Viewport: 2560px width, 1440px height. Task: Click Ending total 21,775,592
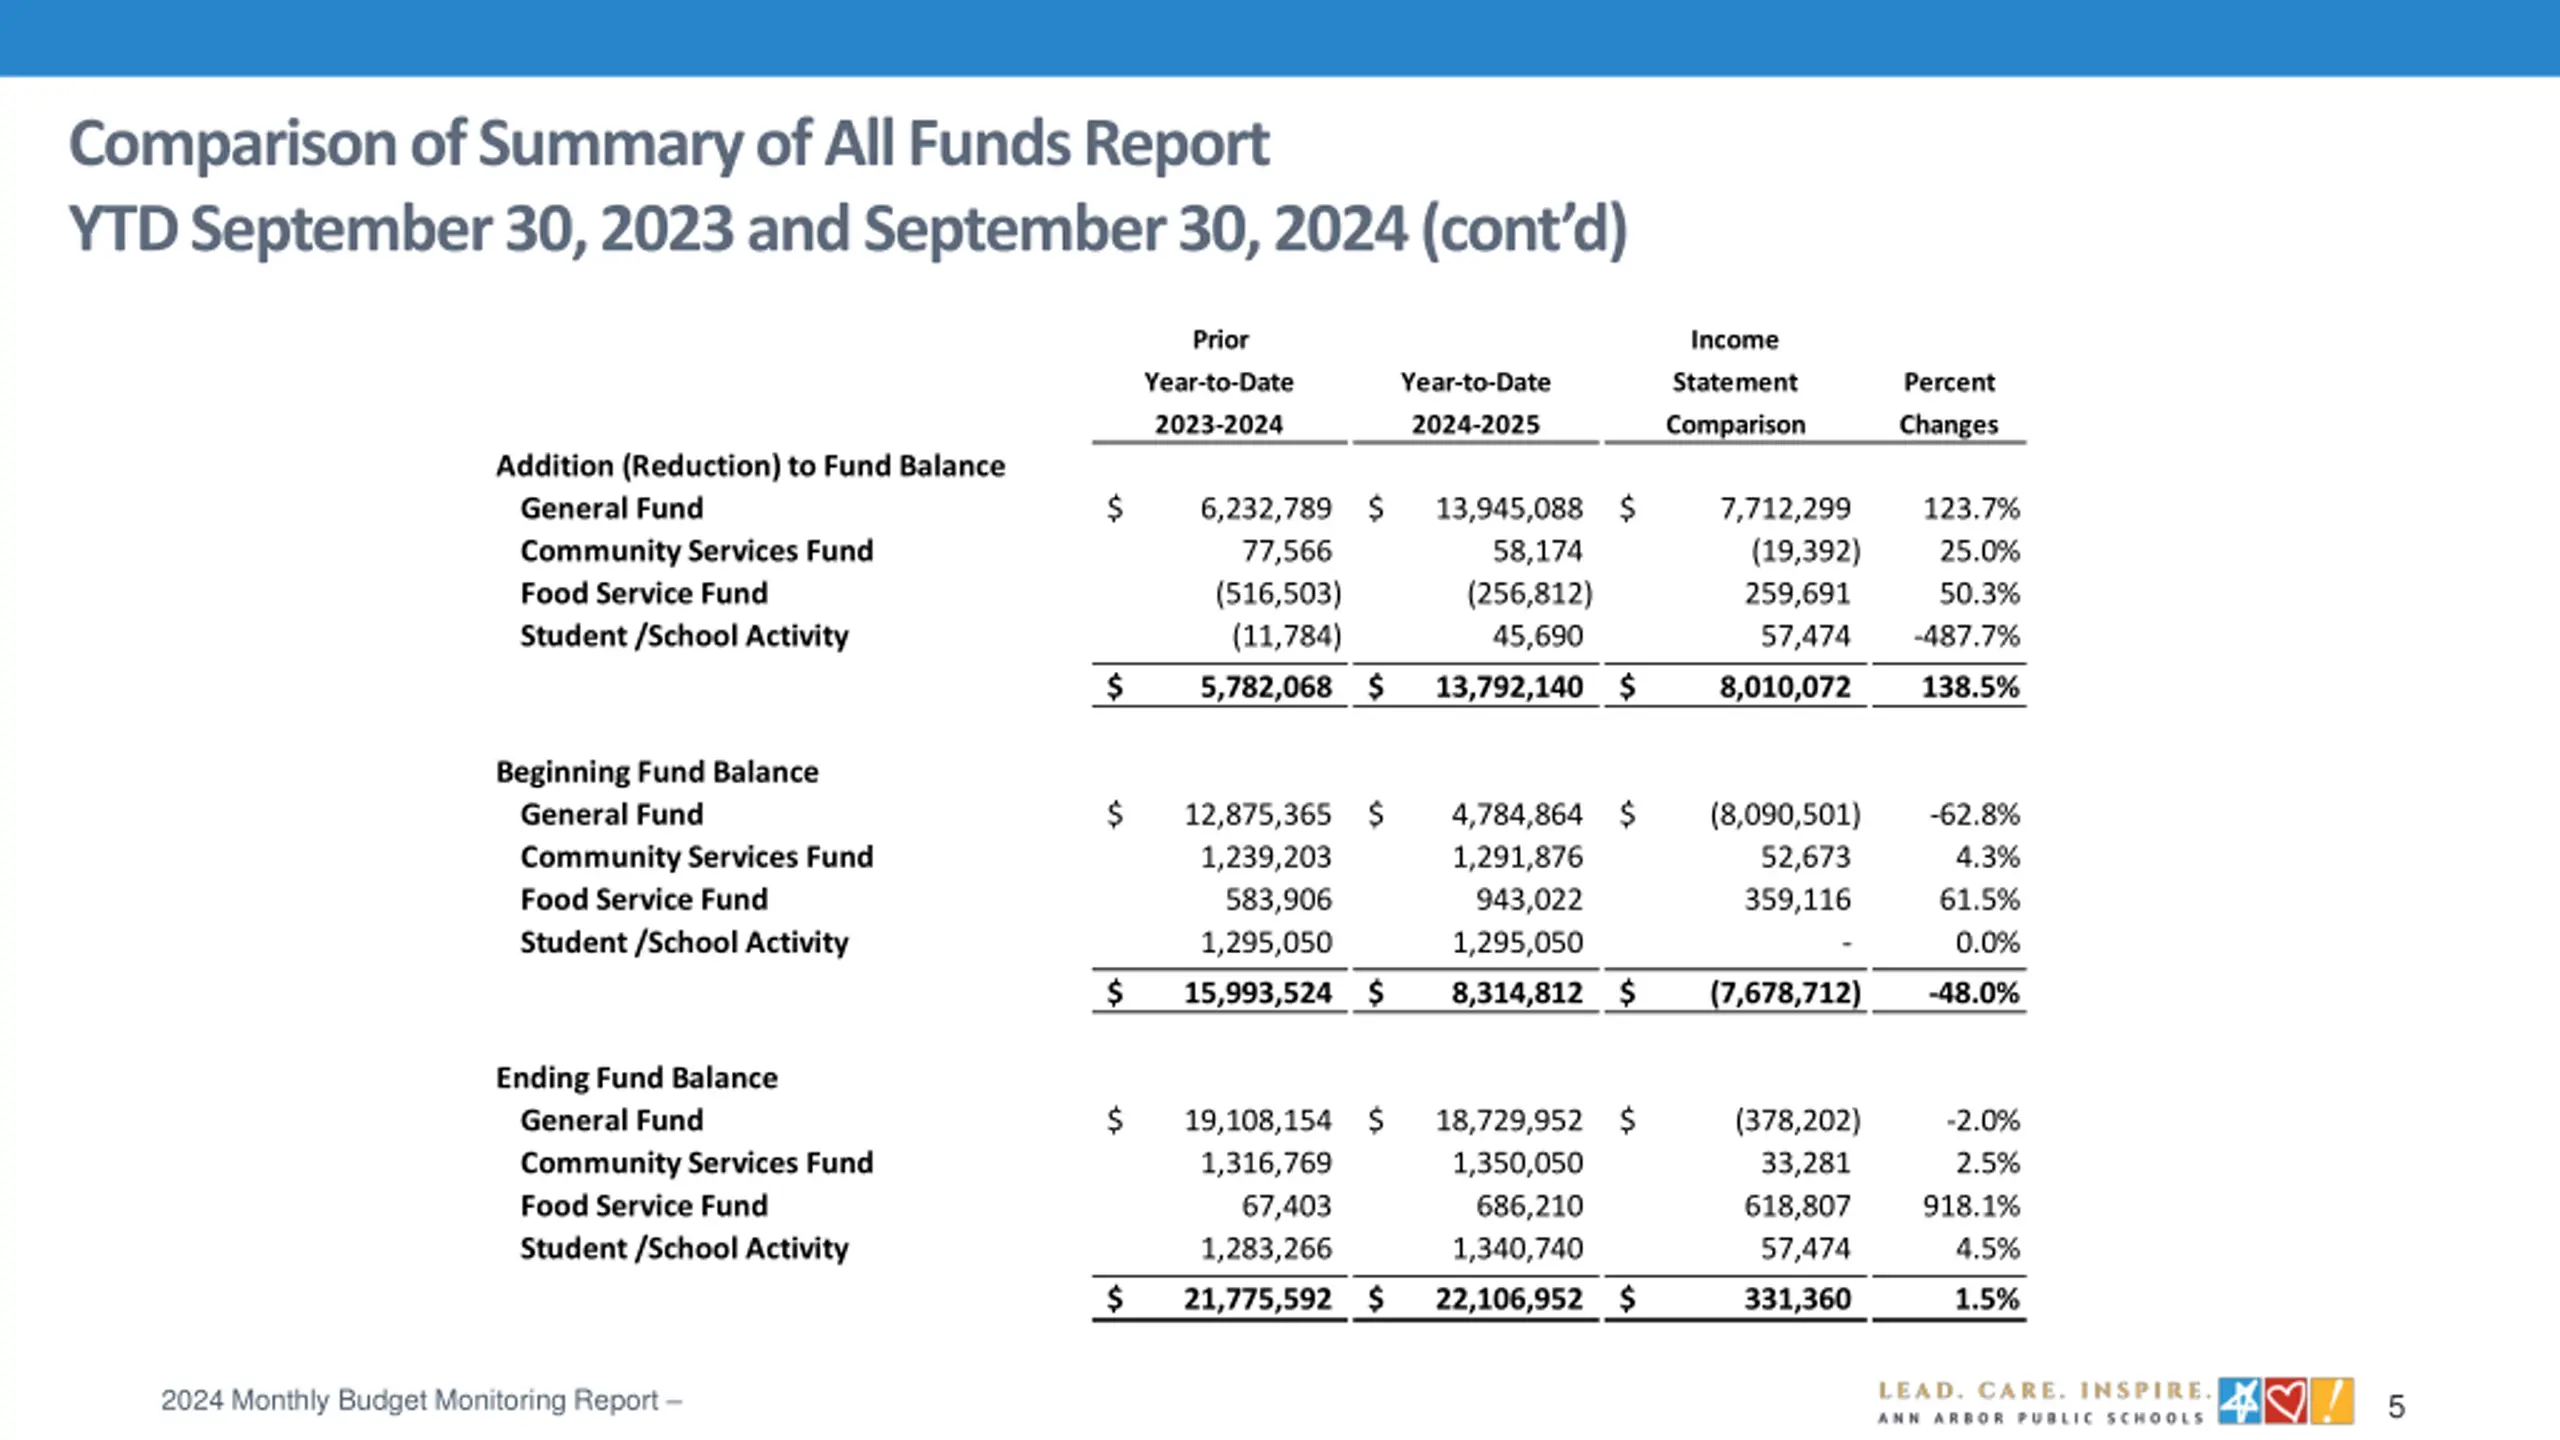(x=1258, y=1299)
